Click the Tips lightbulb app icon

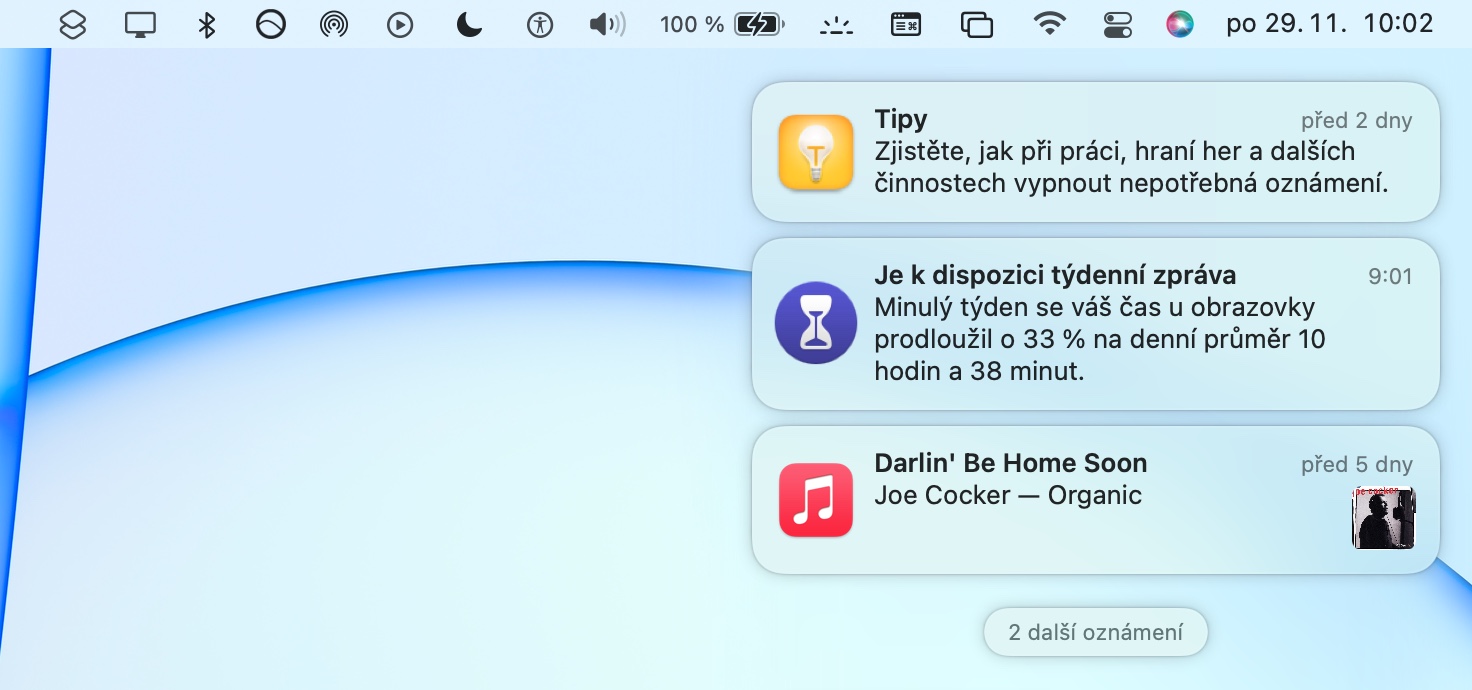click(815, 152)
